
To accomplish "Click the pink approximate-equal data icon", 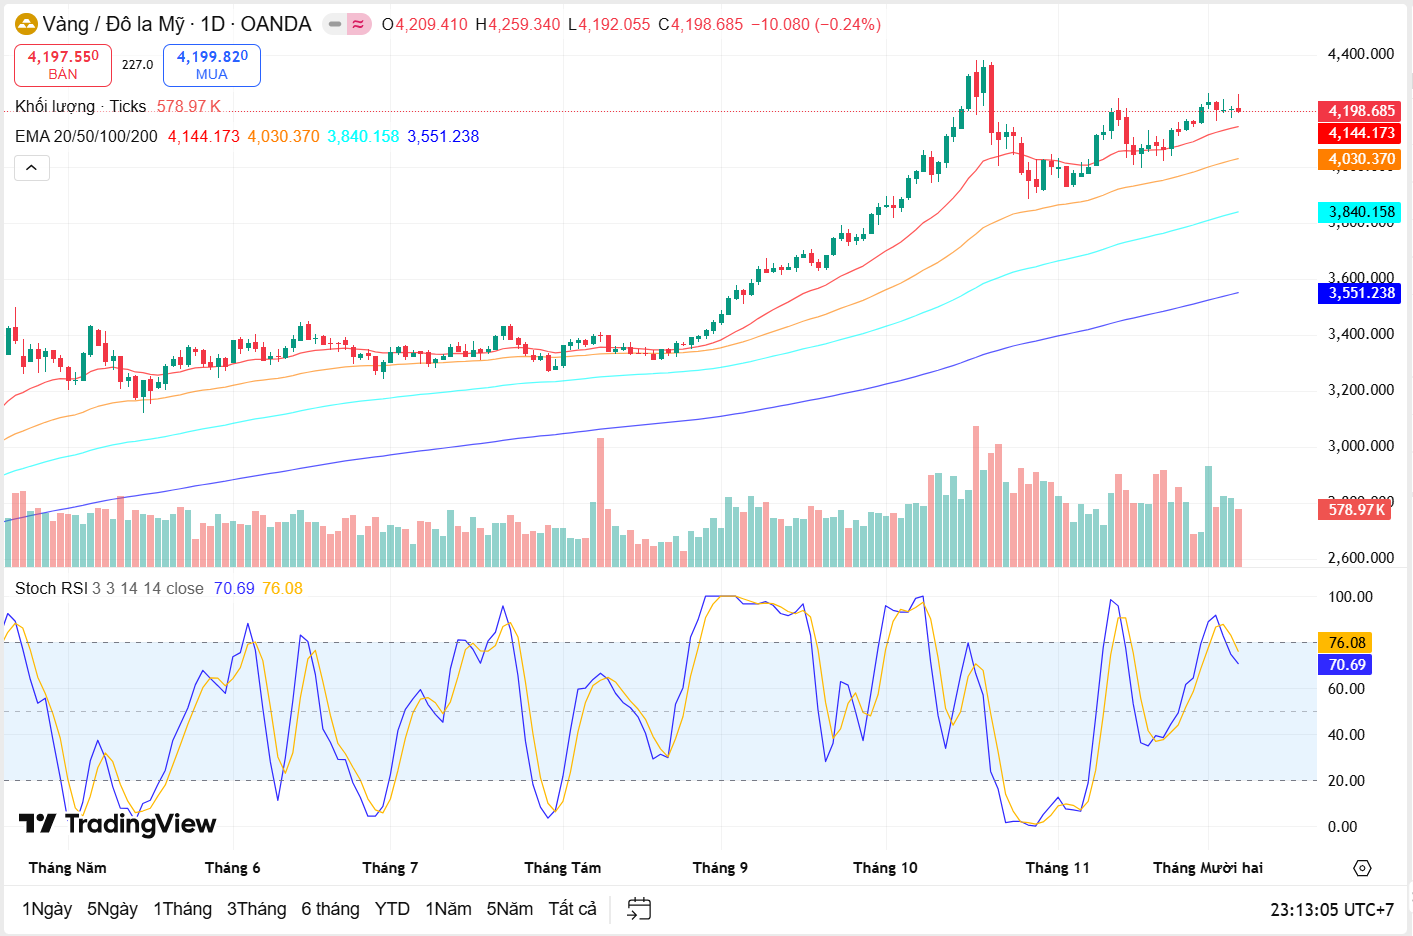I will [359, 24].
